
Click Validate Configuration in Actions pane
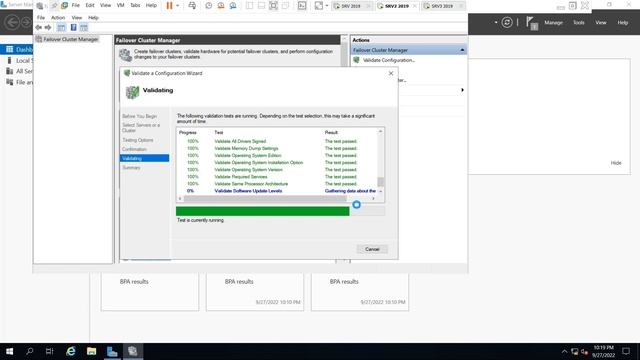pos(389,60)
